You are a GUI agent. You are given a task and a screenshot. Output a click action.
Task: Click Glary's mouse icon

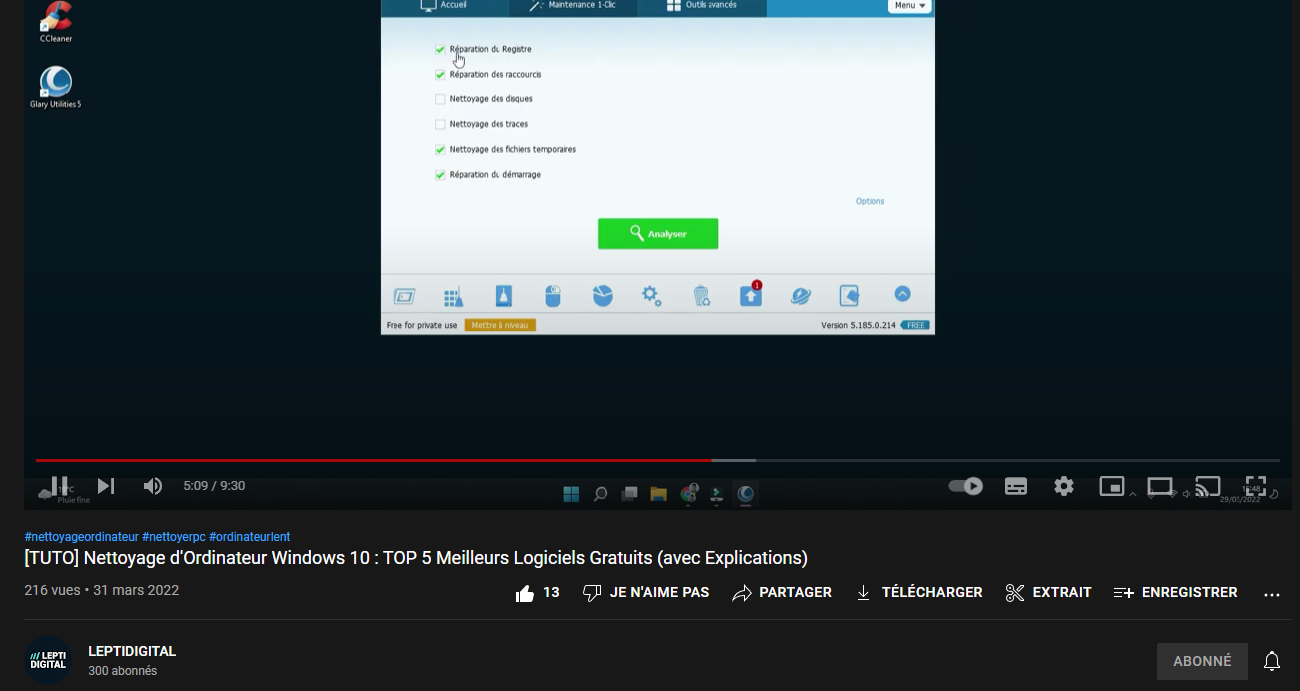pos(553,296)
